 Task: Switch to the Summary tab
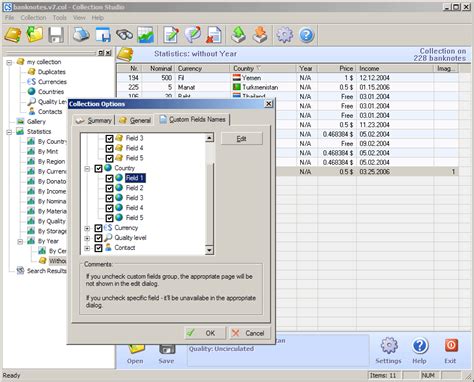tap(94, 120)
